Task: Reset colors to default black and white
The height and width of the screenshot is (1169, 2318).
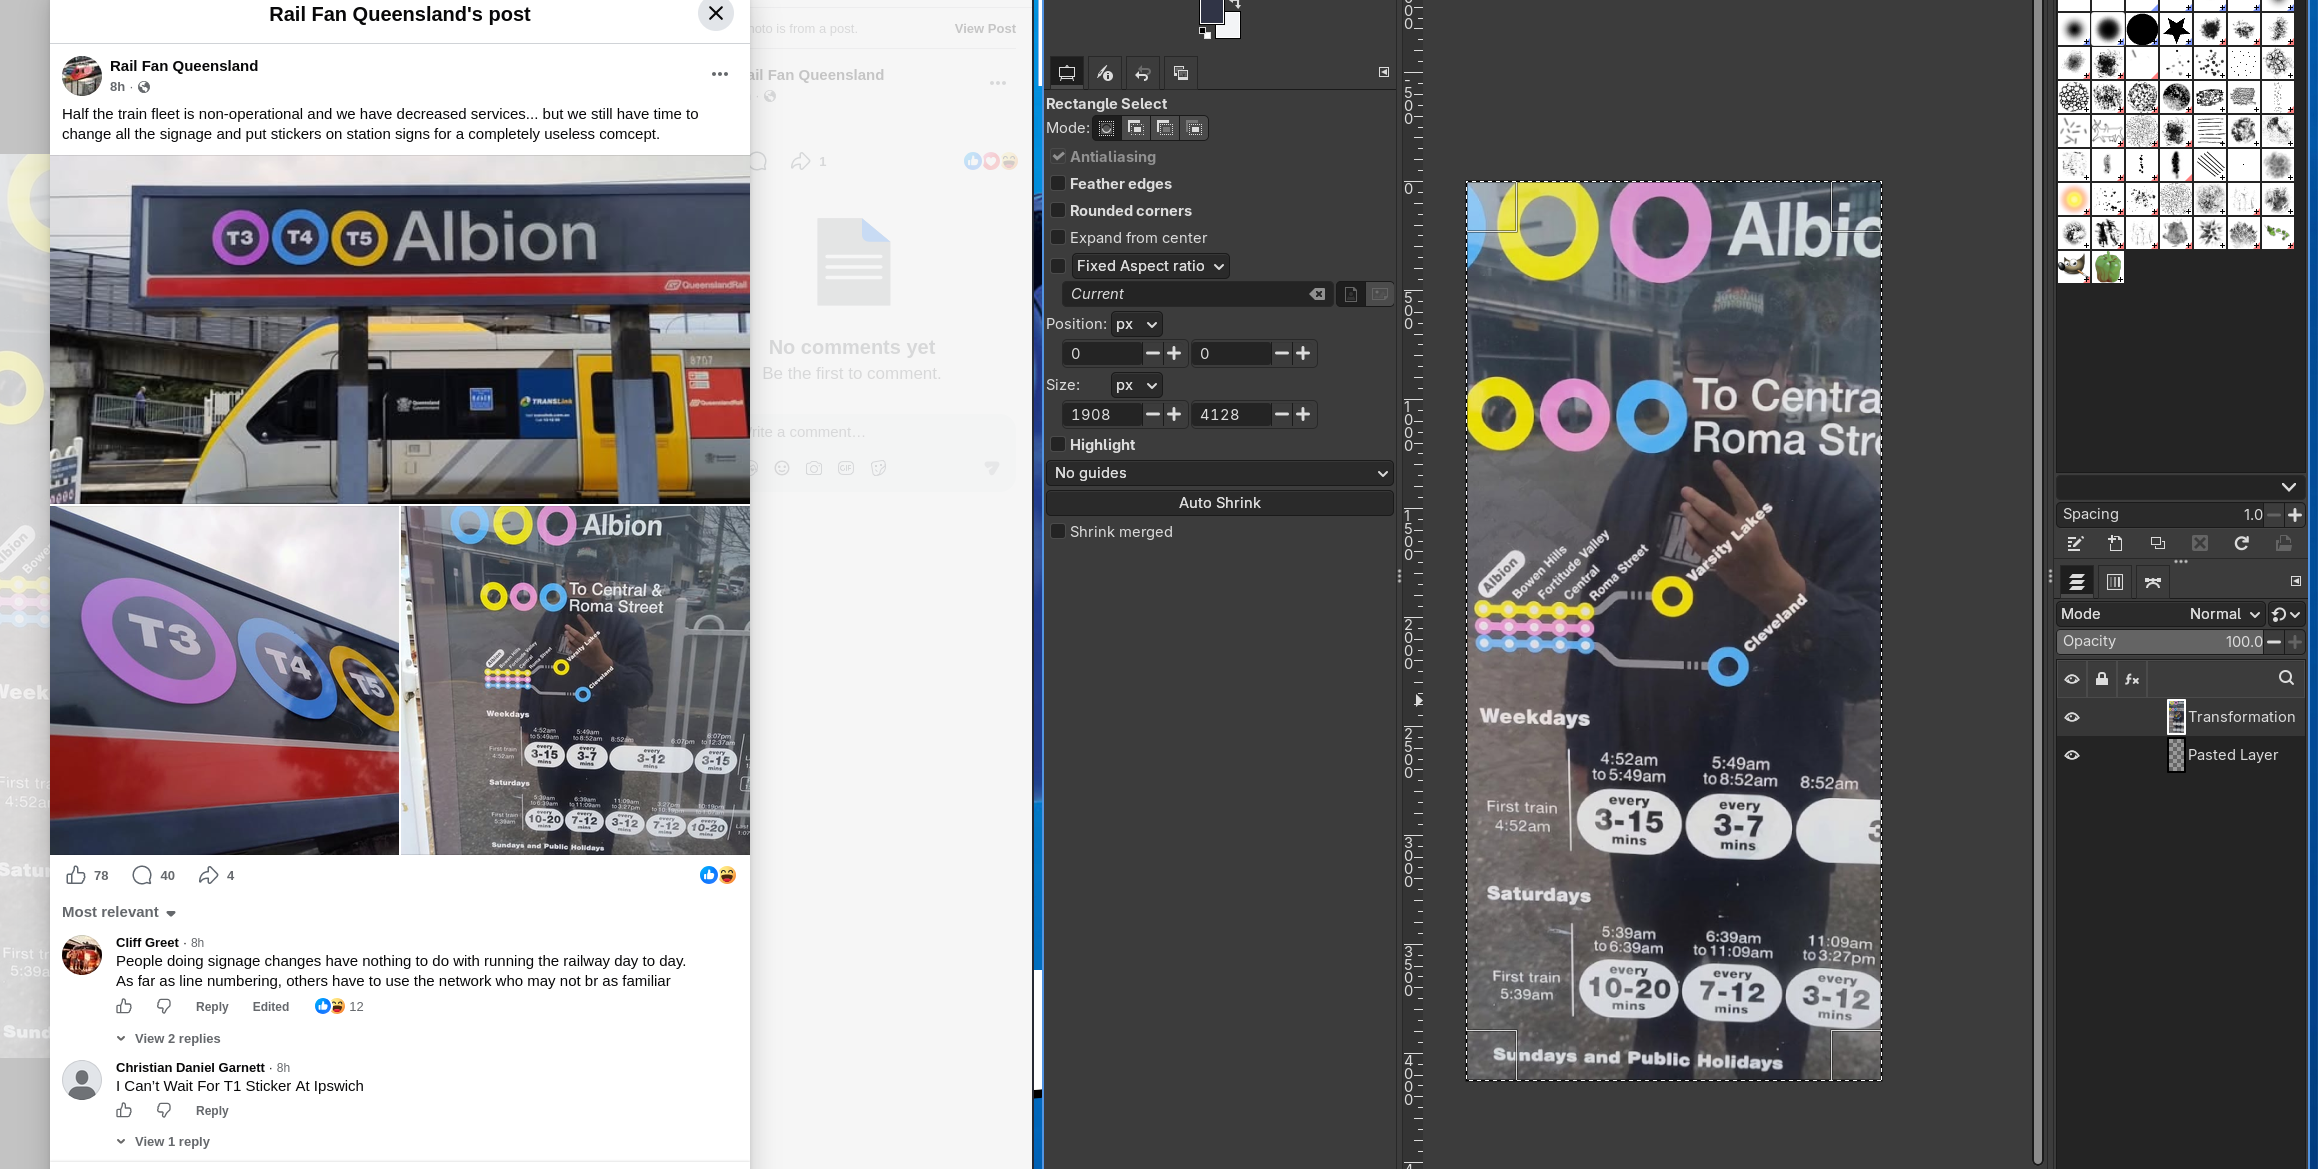Action: click(1205, 33)
